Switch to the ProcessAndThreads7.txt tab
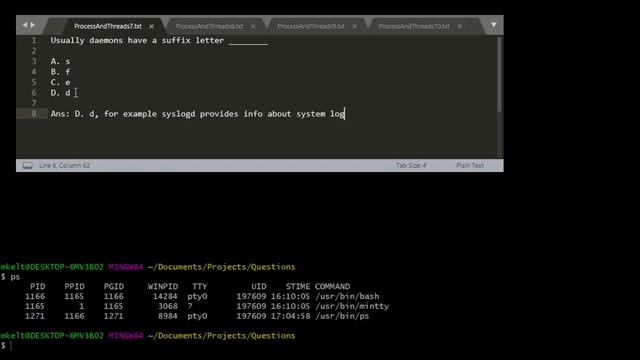Image resolution: width=640 pixels, height=360 pixels. 108,26
